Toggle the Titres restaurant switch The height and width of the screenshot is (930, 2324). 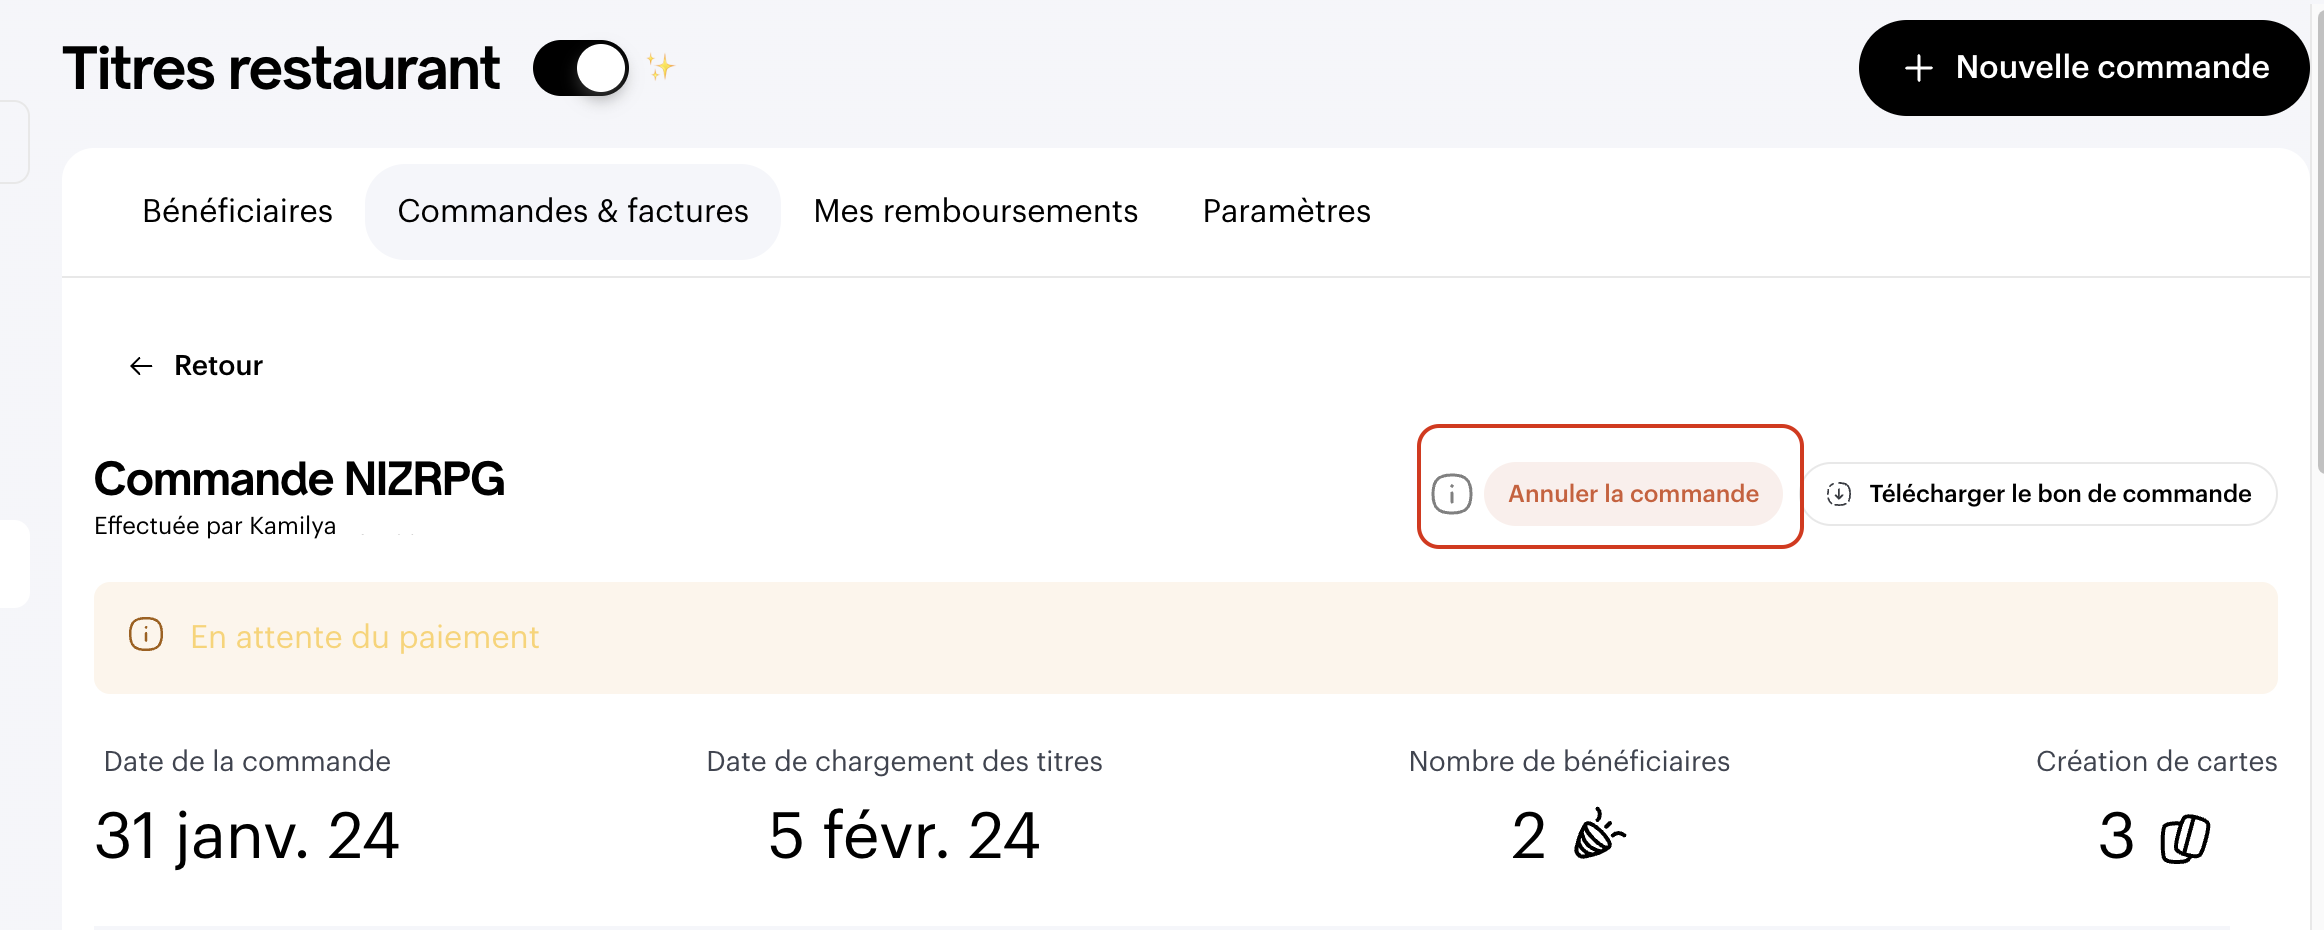click(x=581, y=68)
